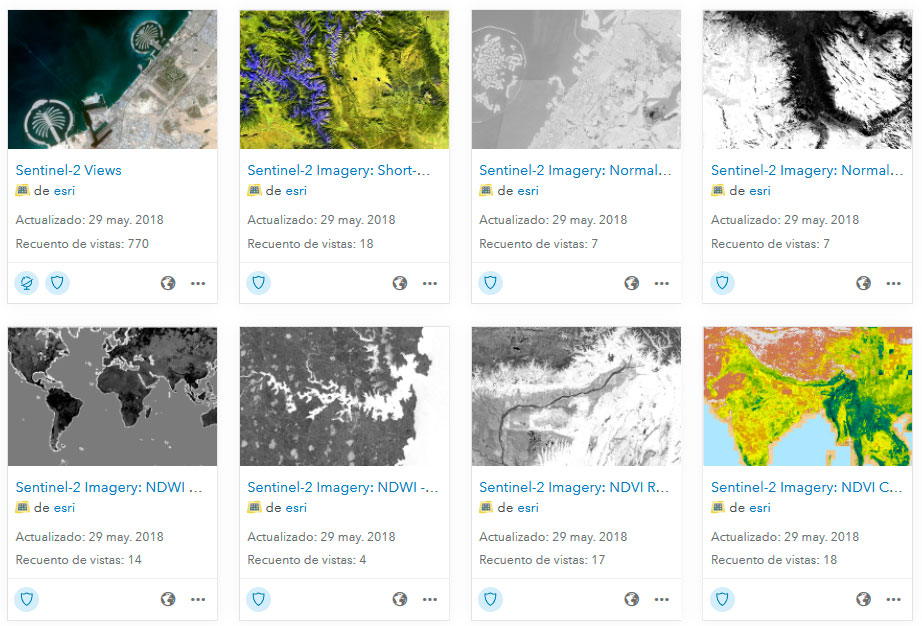Click the shield badge on the Short-wave card
Screen dimensions: 922x626
tap(258, 283)
